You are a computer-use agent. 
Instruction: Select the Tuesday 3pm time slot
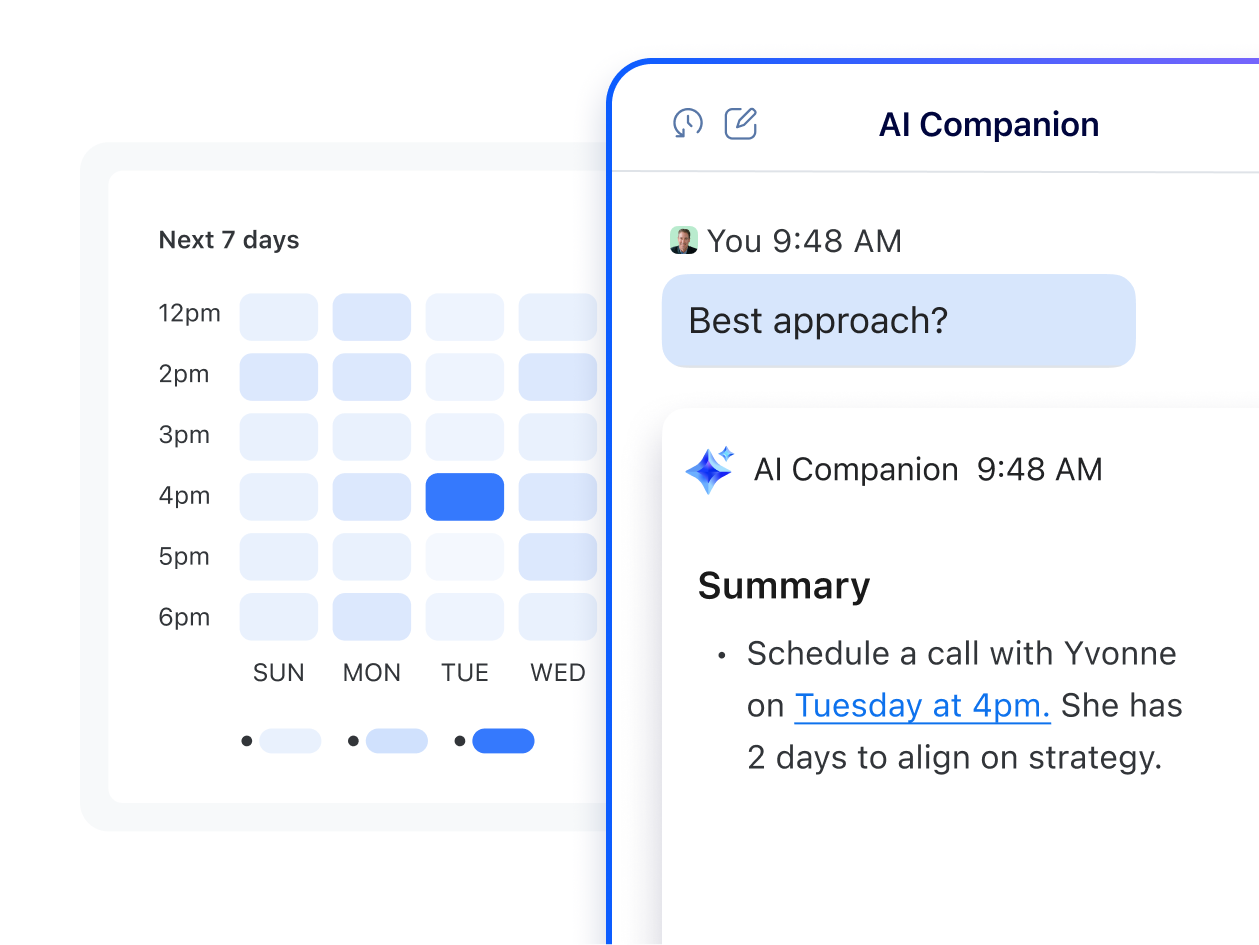point(464,437)
